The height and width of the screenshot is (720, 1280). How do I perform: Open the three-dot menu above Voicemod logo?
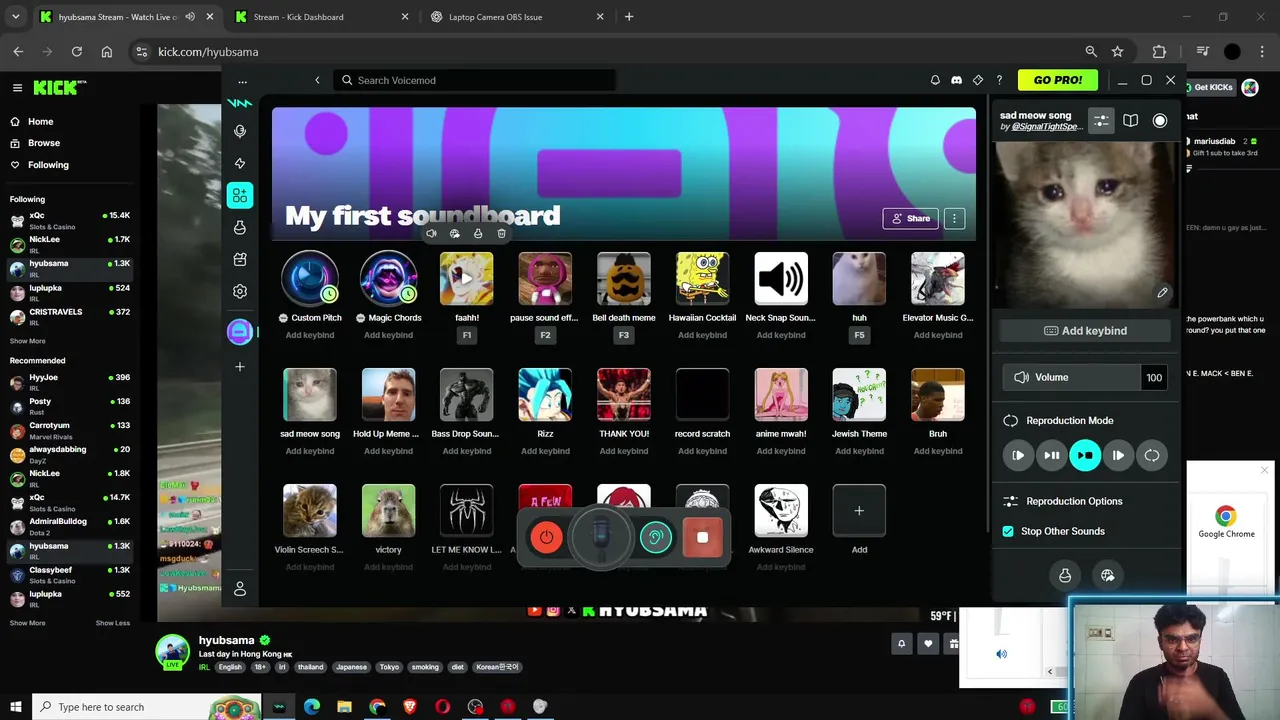click(x=242, y=82)
